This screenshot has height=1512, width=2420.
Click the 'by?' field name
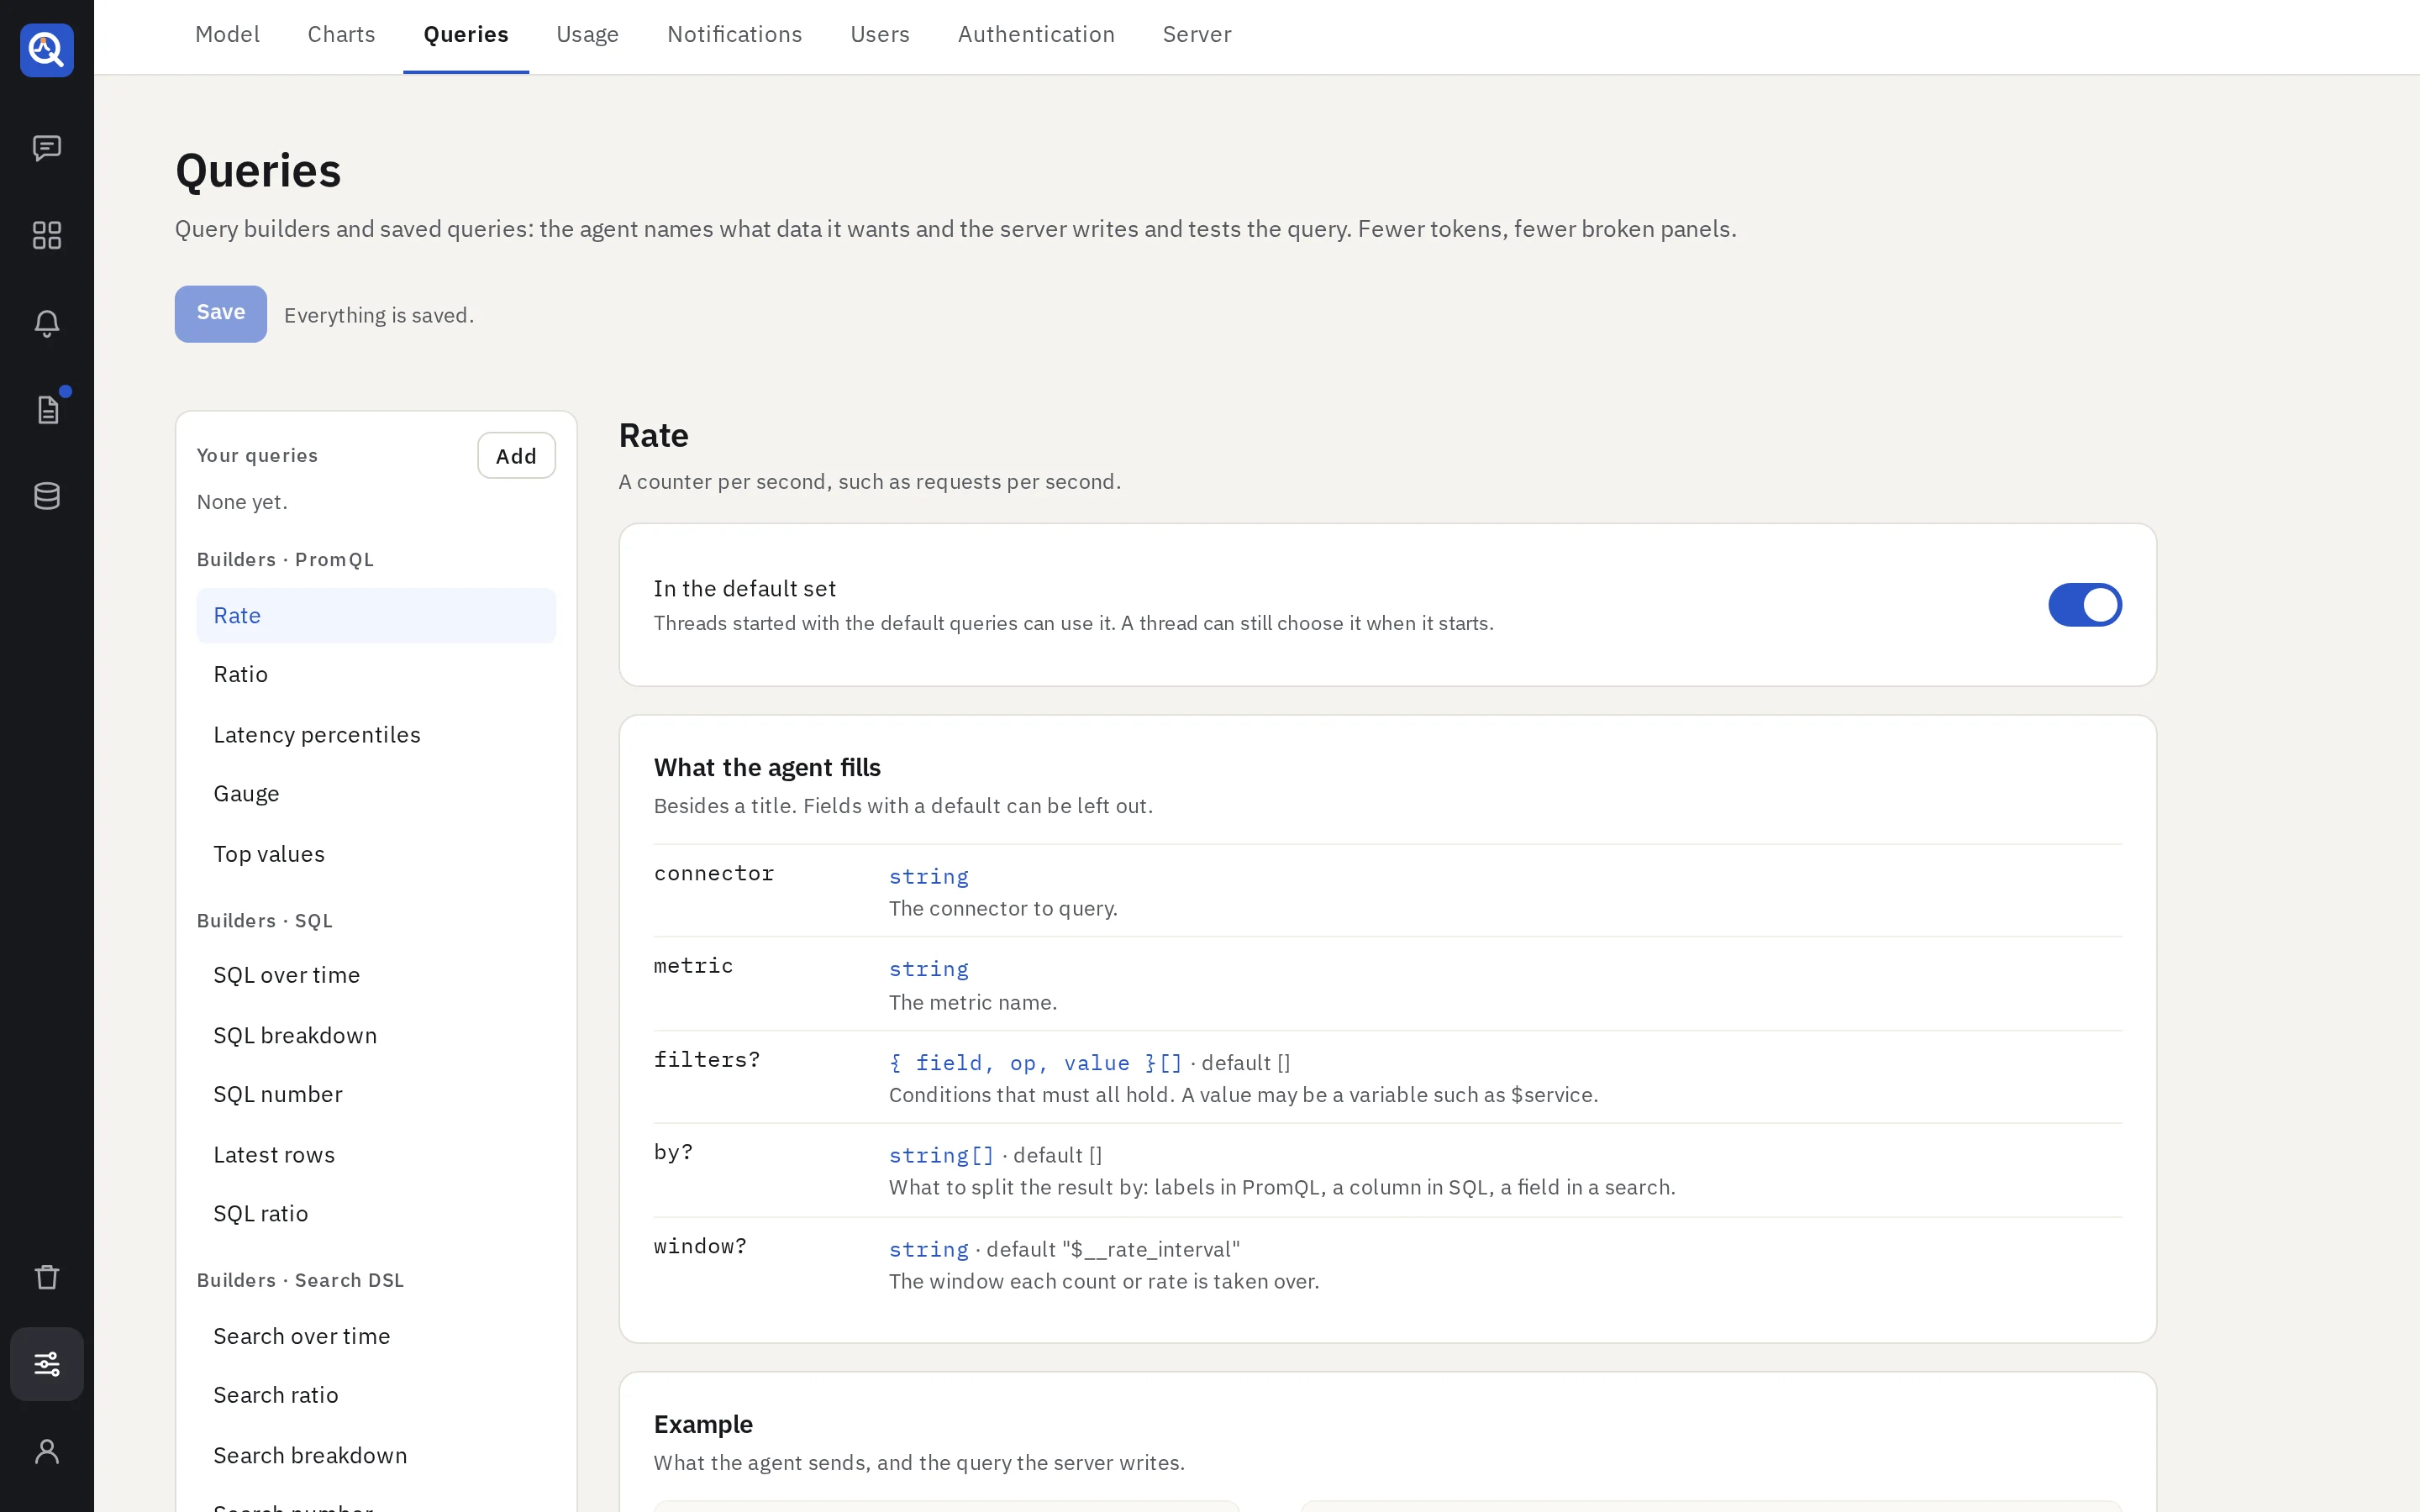click(673, 1153)
